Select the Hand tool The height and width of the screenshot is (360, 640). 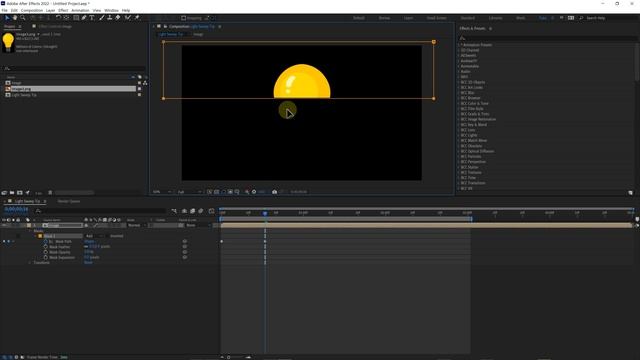tap(15, 18)
